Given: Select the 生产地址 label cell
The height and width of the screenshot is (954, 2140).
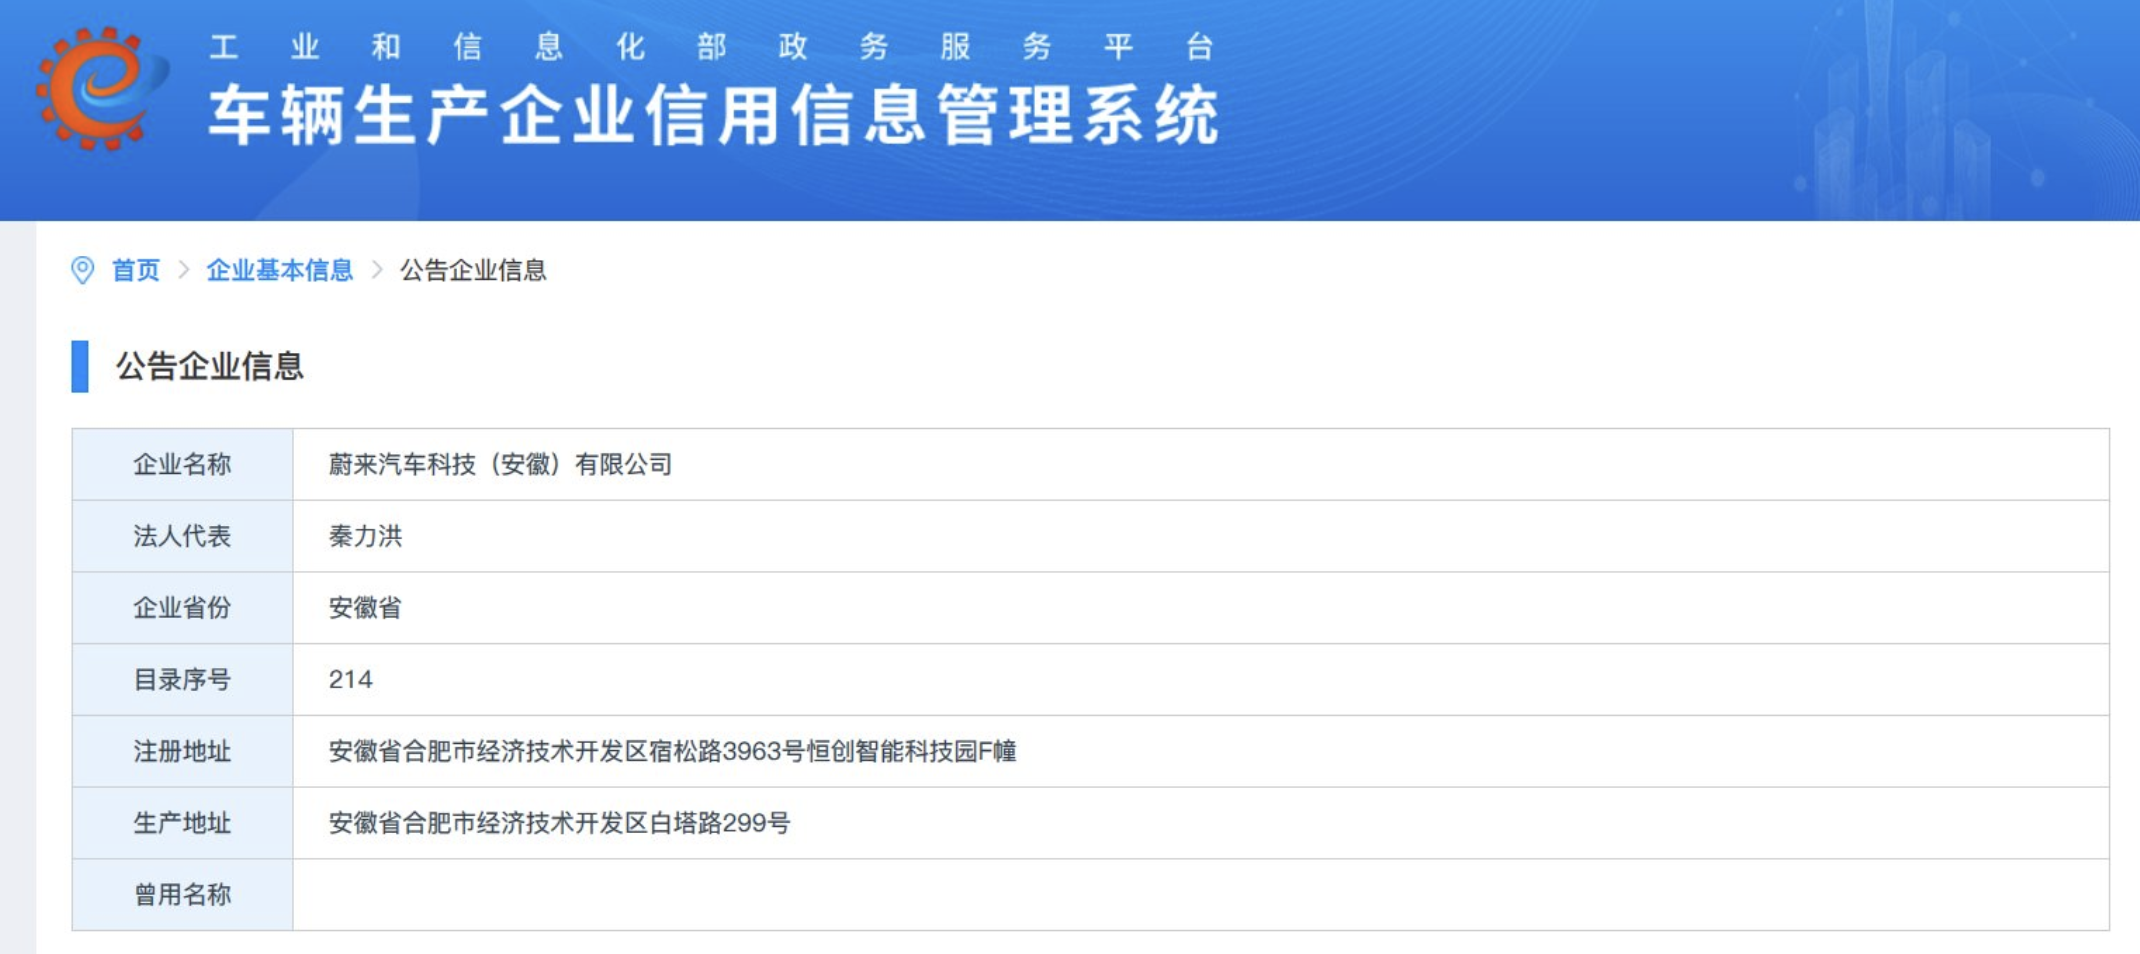Looking at the screenshot, I should tap(183, 823).
